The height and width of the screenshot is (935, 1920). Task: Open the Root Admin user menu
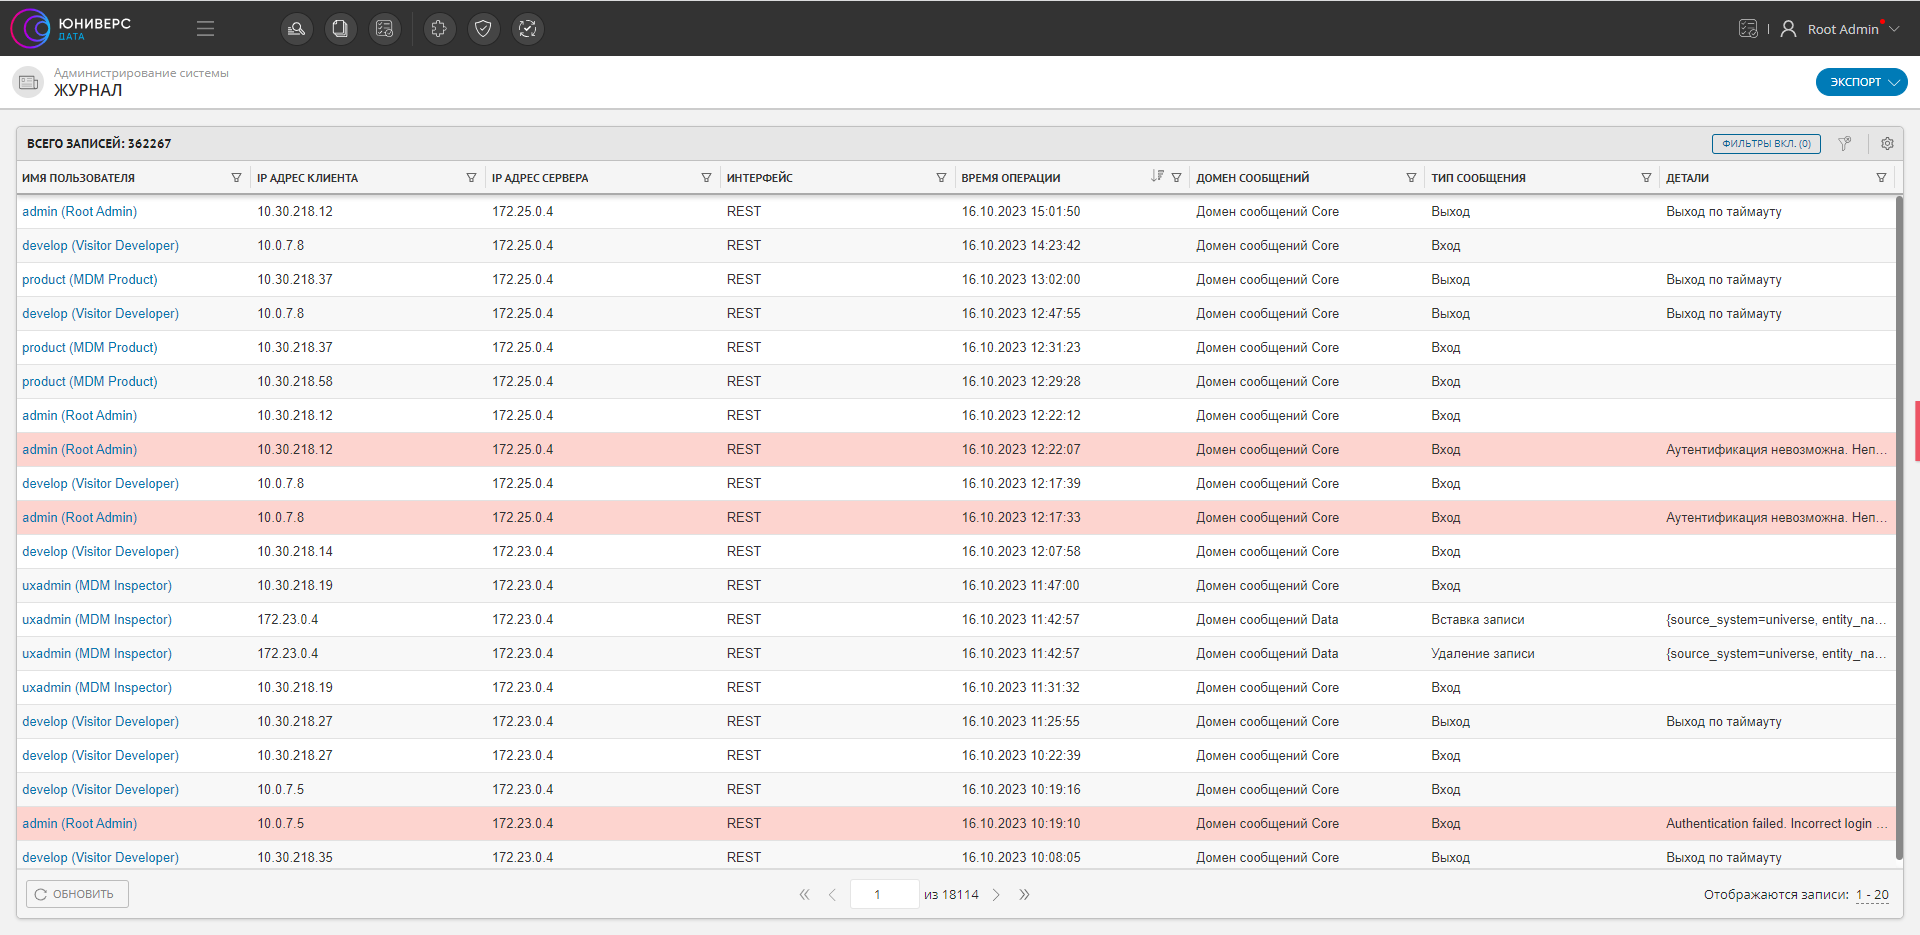click(1843, 29)
